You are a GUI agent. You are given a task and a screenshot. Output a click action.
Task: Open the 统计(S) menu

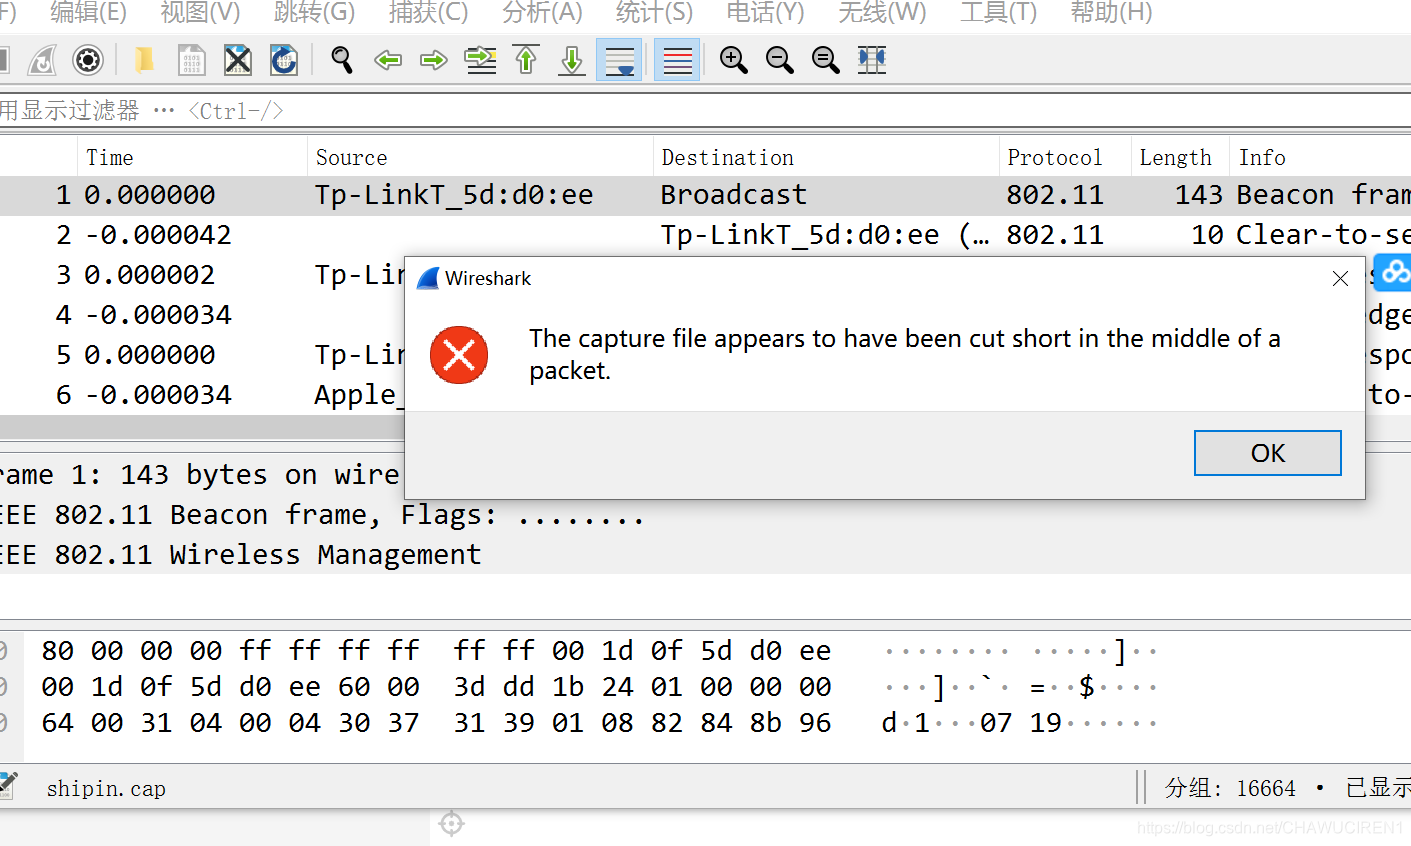[x=654, y=13]
